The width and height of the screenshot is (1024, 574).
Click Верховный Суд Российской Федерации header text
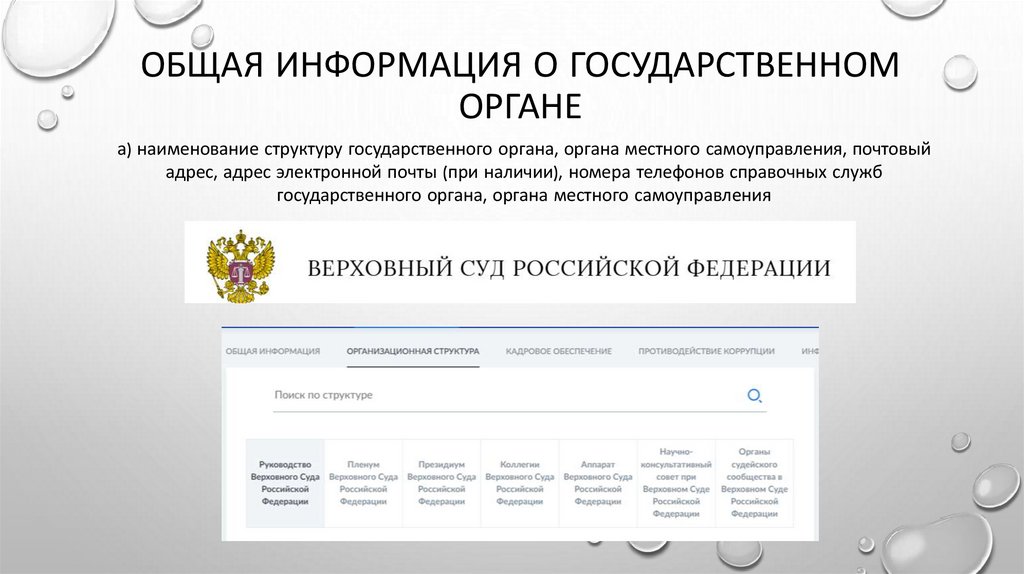click(x=569, y=268)
